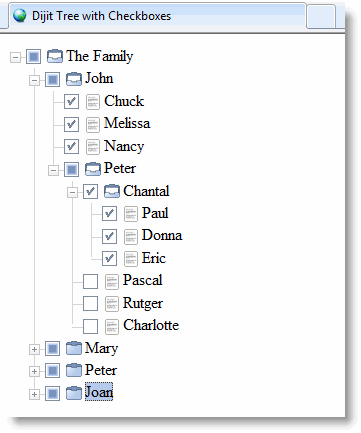Click the globe icon in the browser tab

tap(19, 15)
